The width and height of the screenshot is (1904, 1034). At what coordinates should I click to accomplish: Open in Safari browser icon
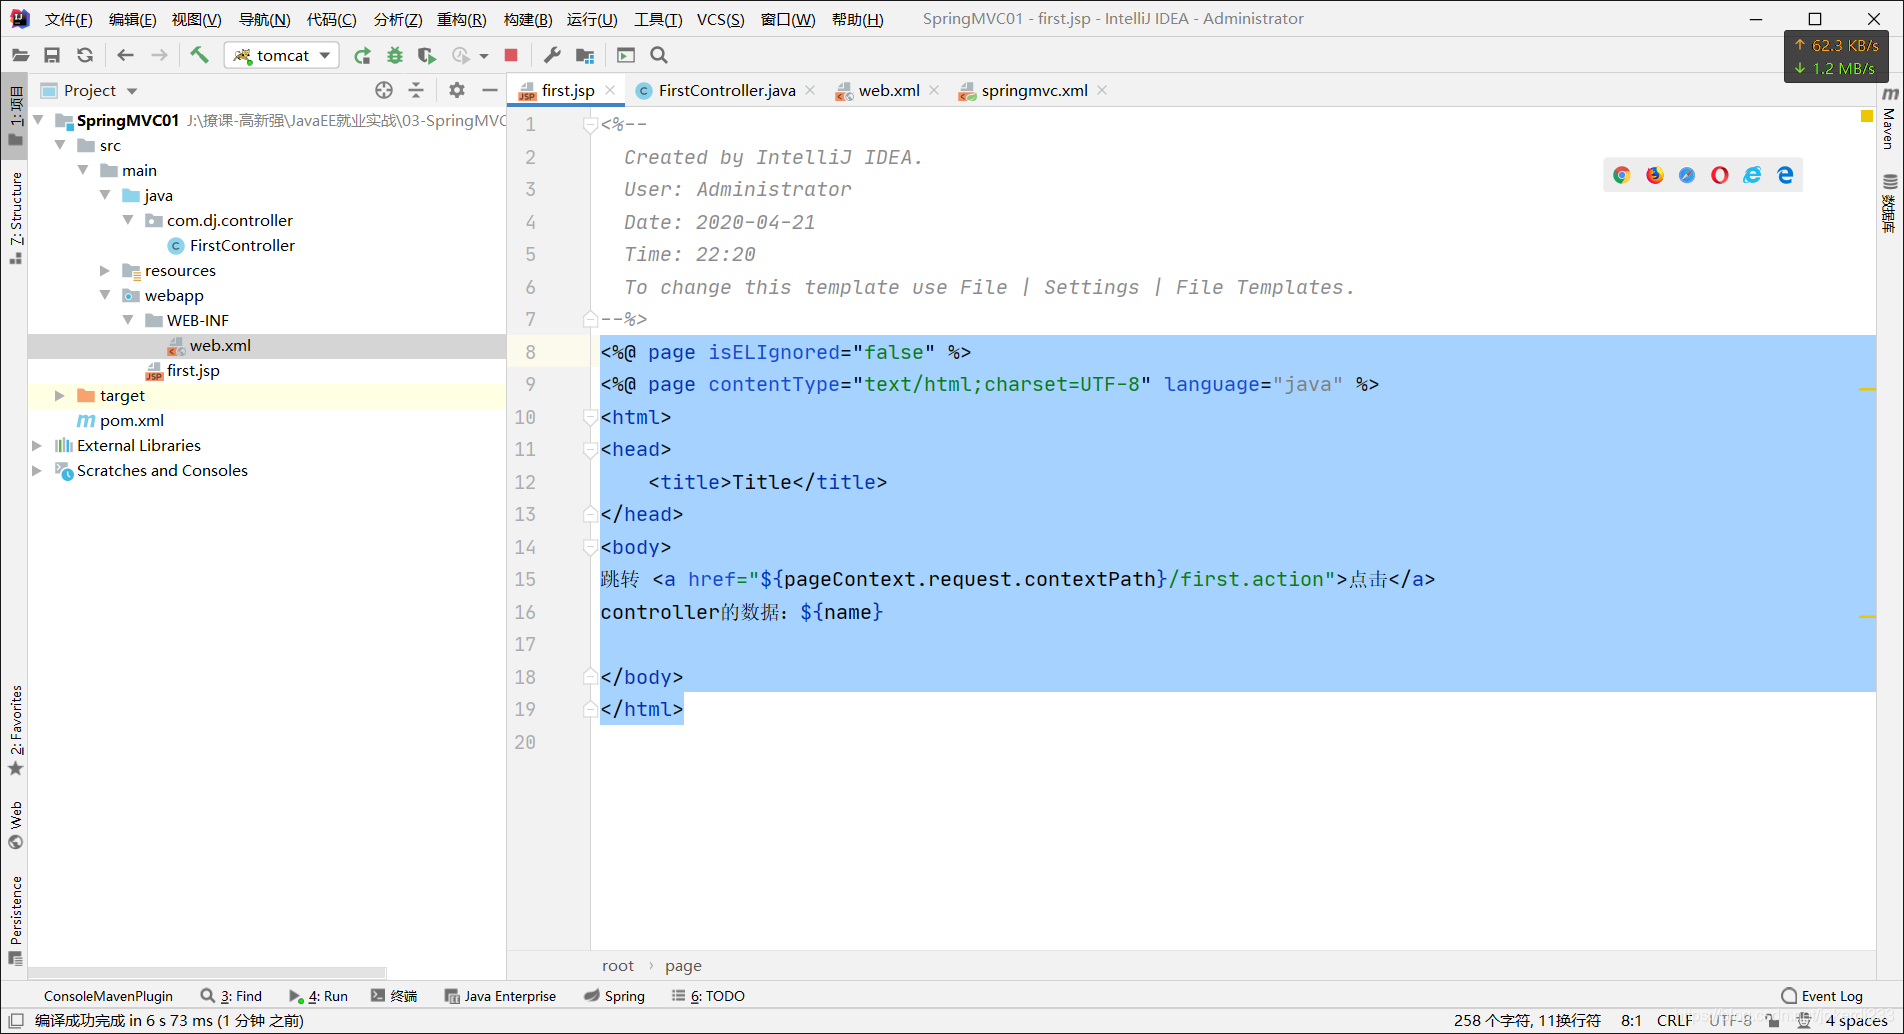tap(1687, 175)
